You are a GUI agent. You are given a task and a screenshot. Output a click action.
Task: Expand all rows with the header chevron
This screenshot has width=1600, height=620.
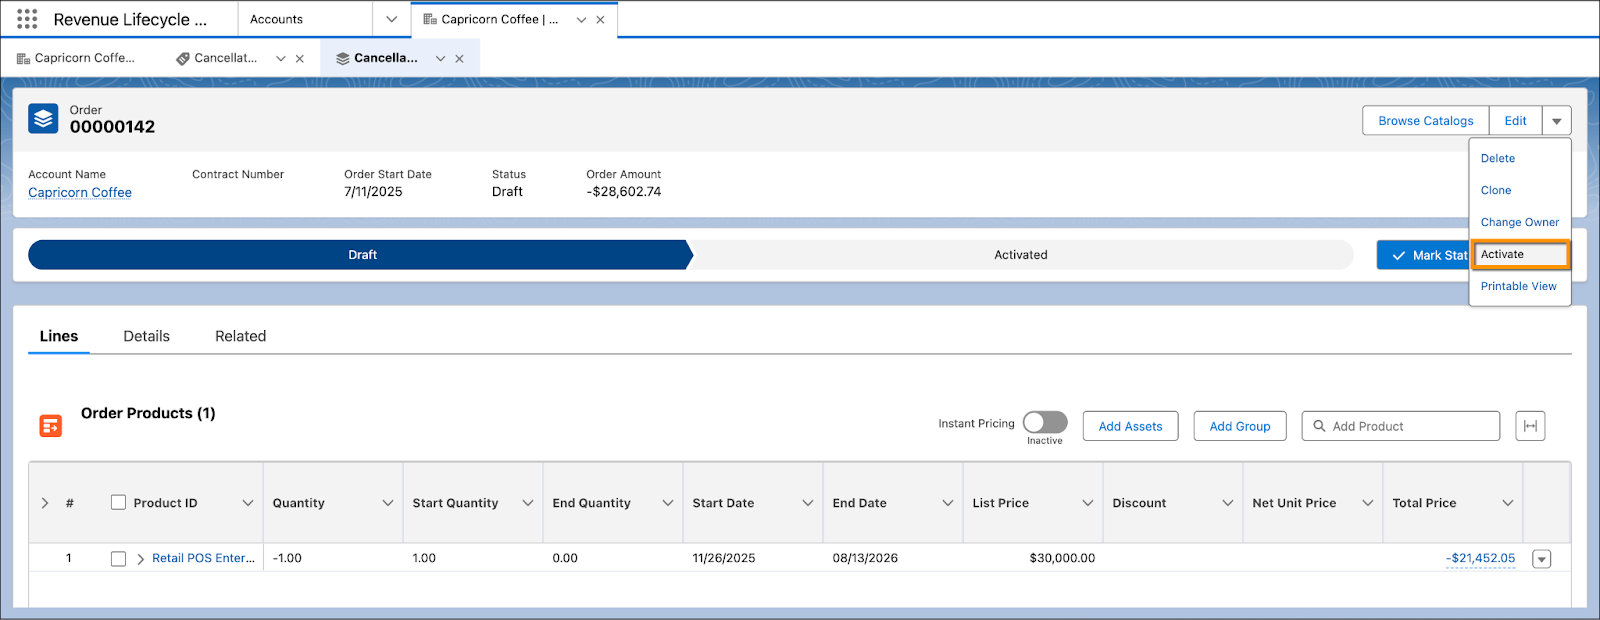click(45, 503)
